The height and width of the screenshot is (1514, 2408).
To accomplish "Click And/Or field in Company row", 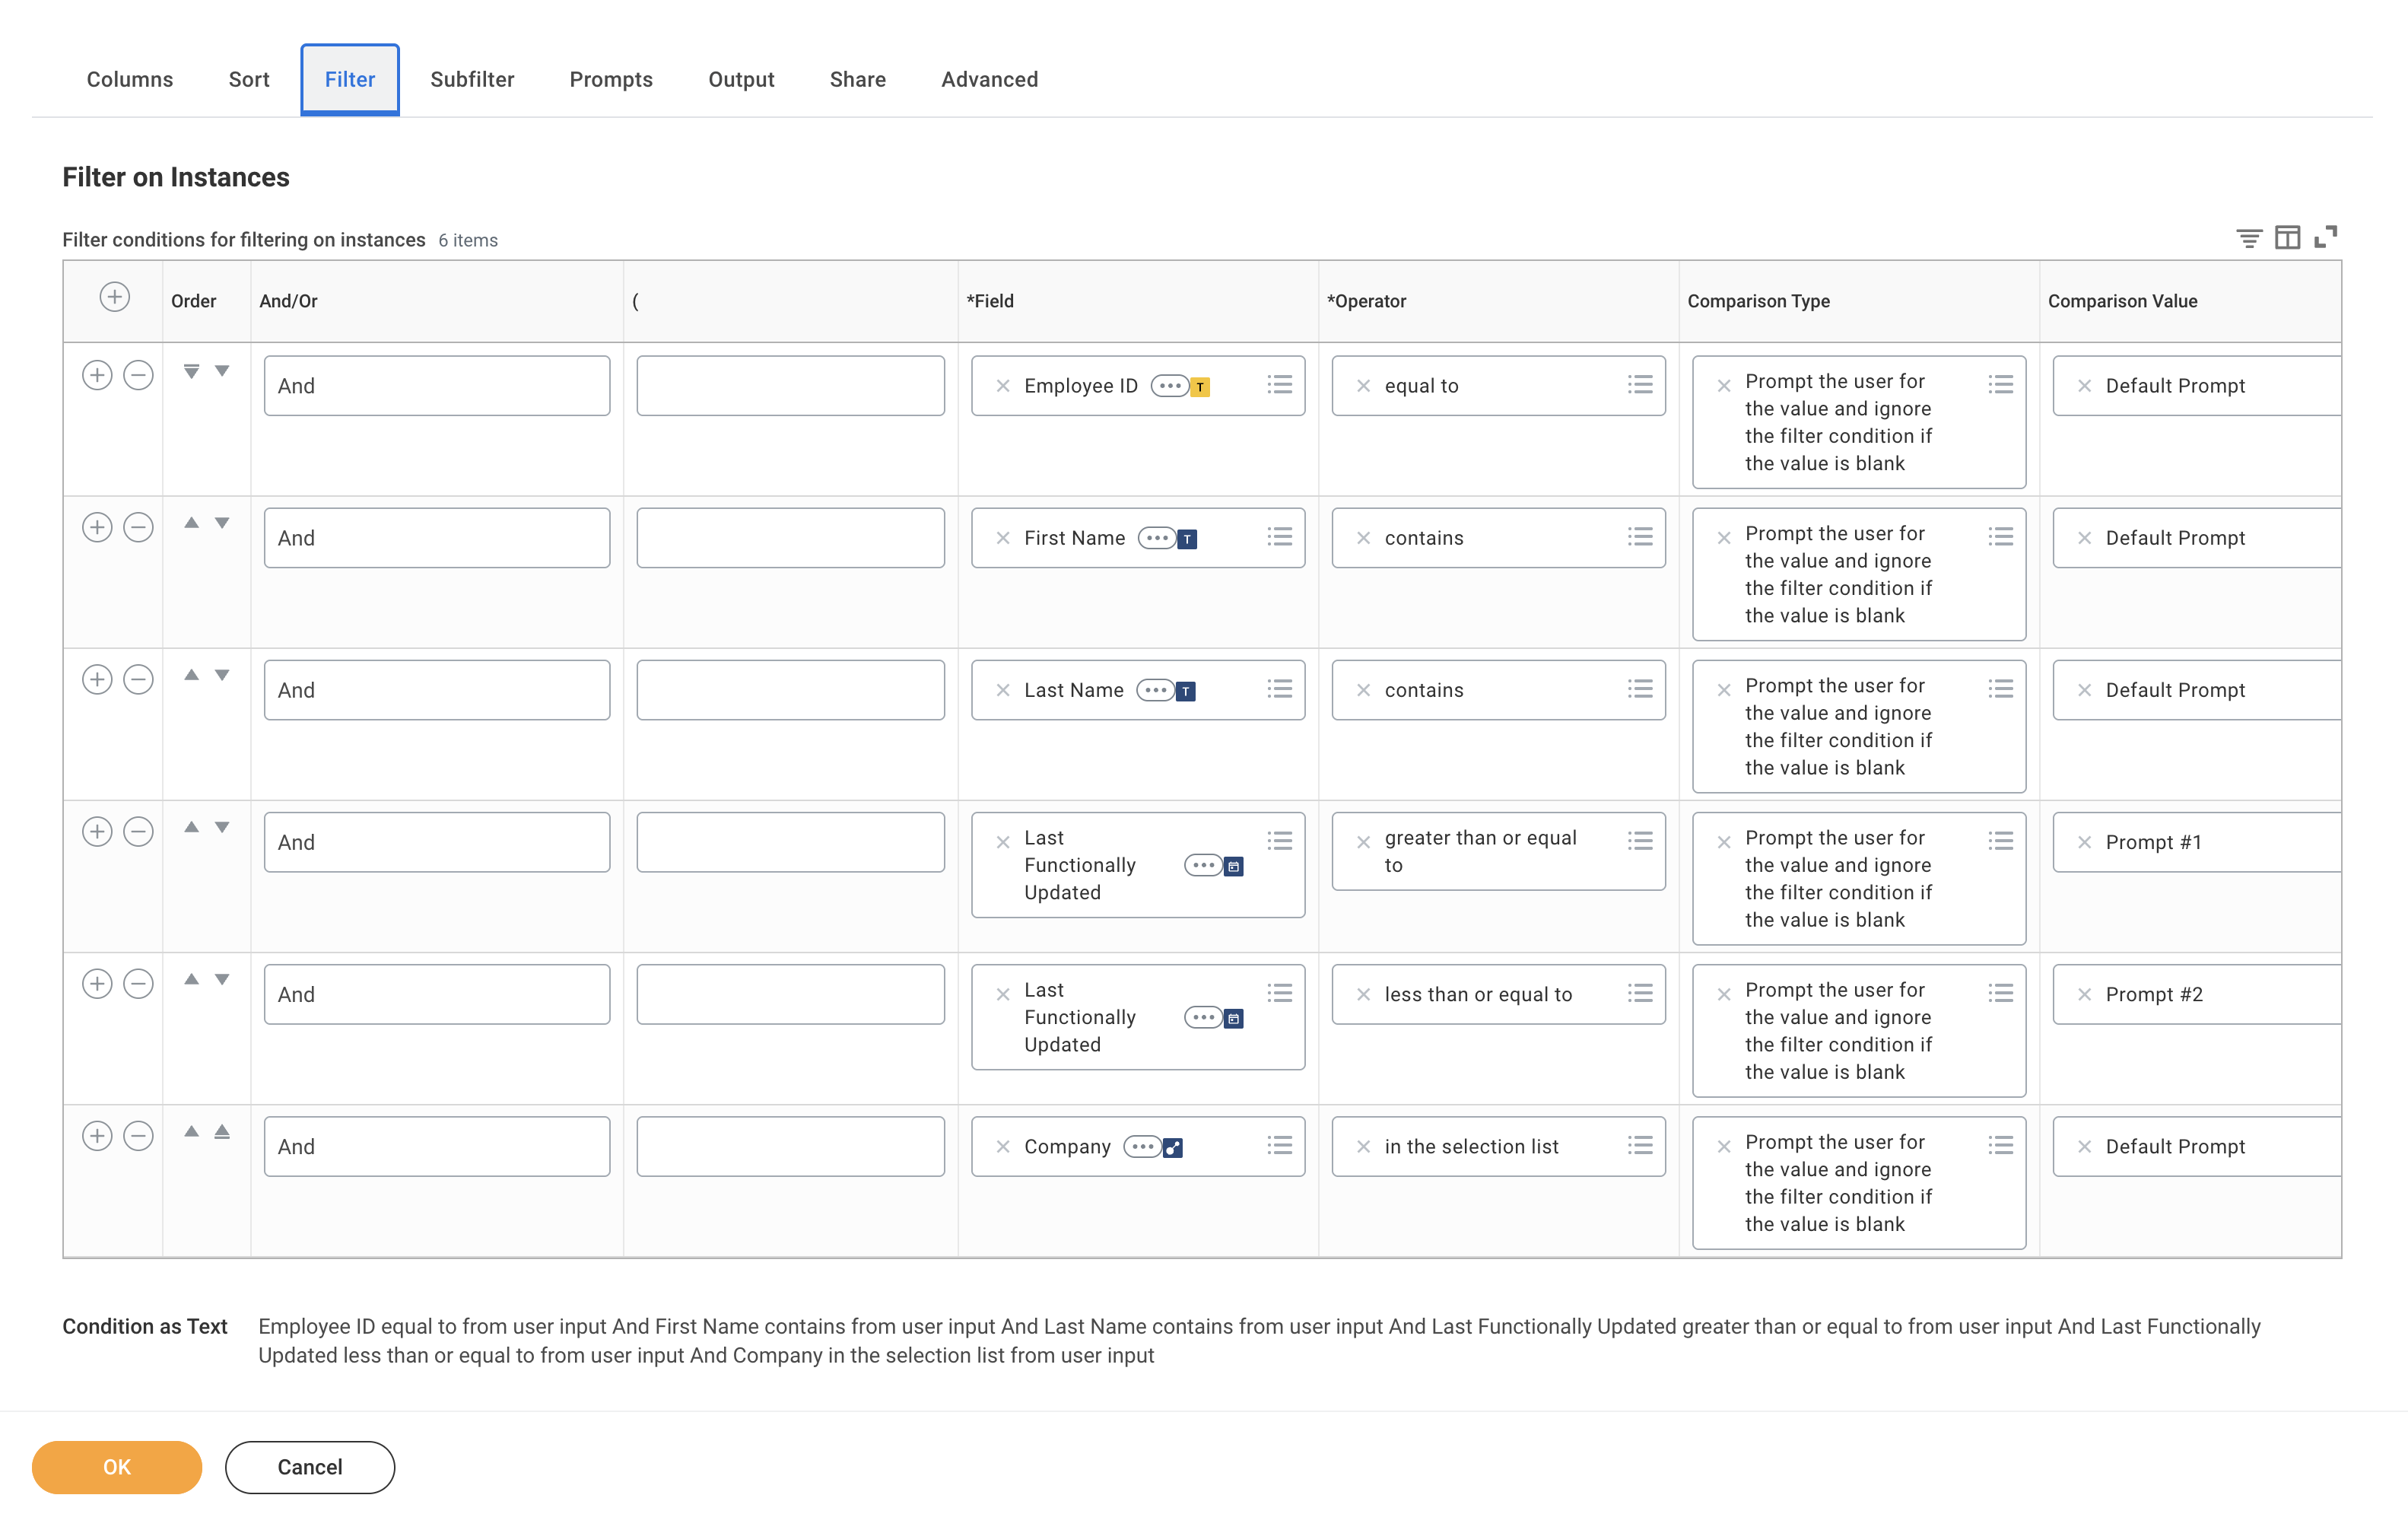I will pyautogui.click(x=437, y=1147).
